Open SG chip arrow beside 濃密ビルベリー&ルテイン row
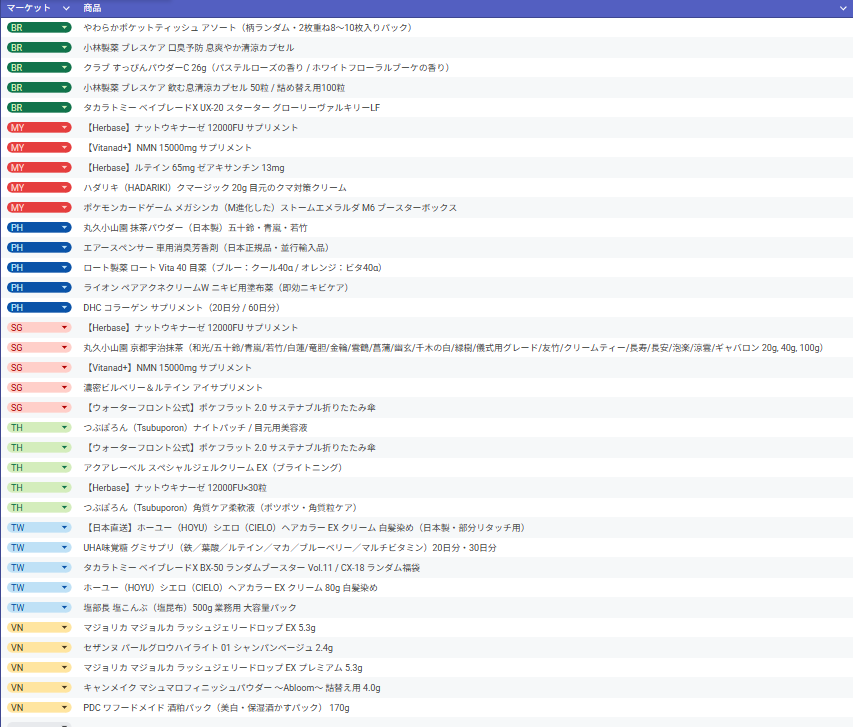The width and height of the screenshot is (853, 727). pyautogui.click(x=64, y=387)
